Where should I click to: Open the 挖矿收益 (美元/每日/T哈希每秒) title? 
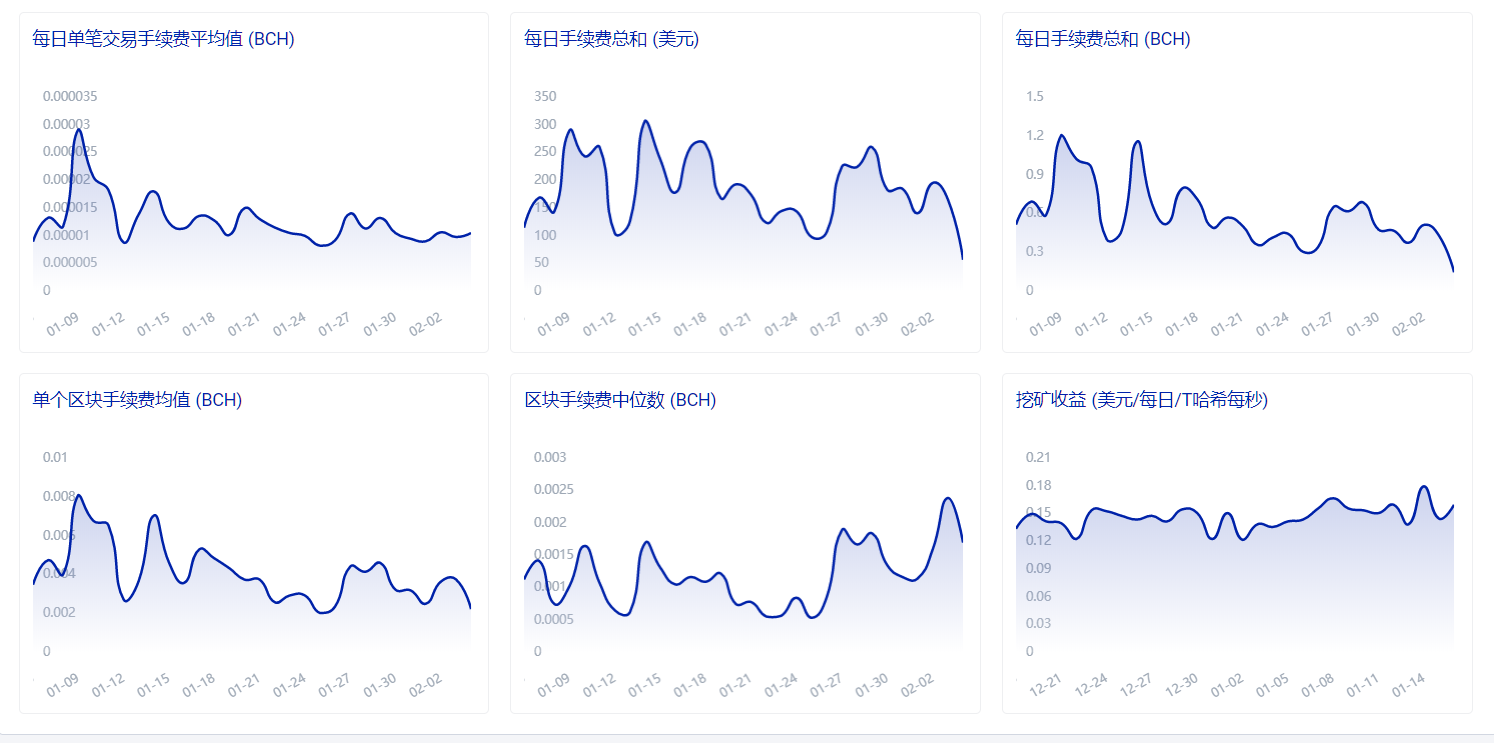(x=1141, y=400)
